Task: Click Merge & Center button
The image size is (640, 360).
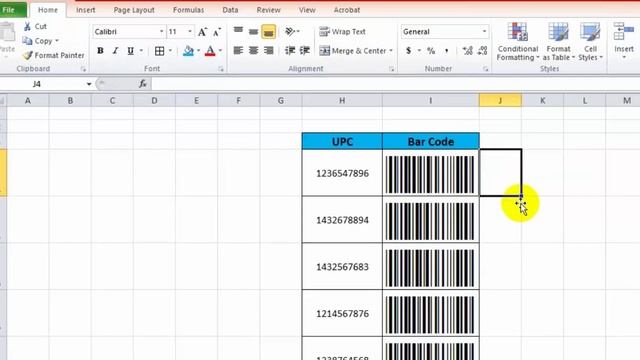Action: coord(353,51)
